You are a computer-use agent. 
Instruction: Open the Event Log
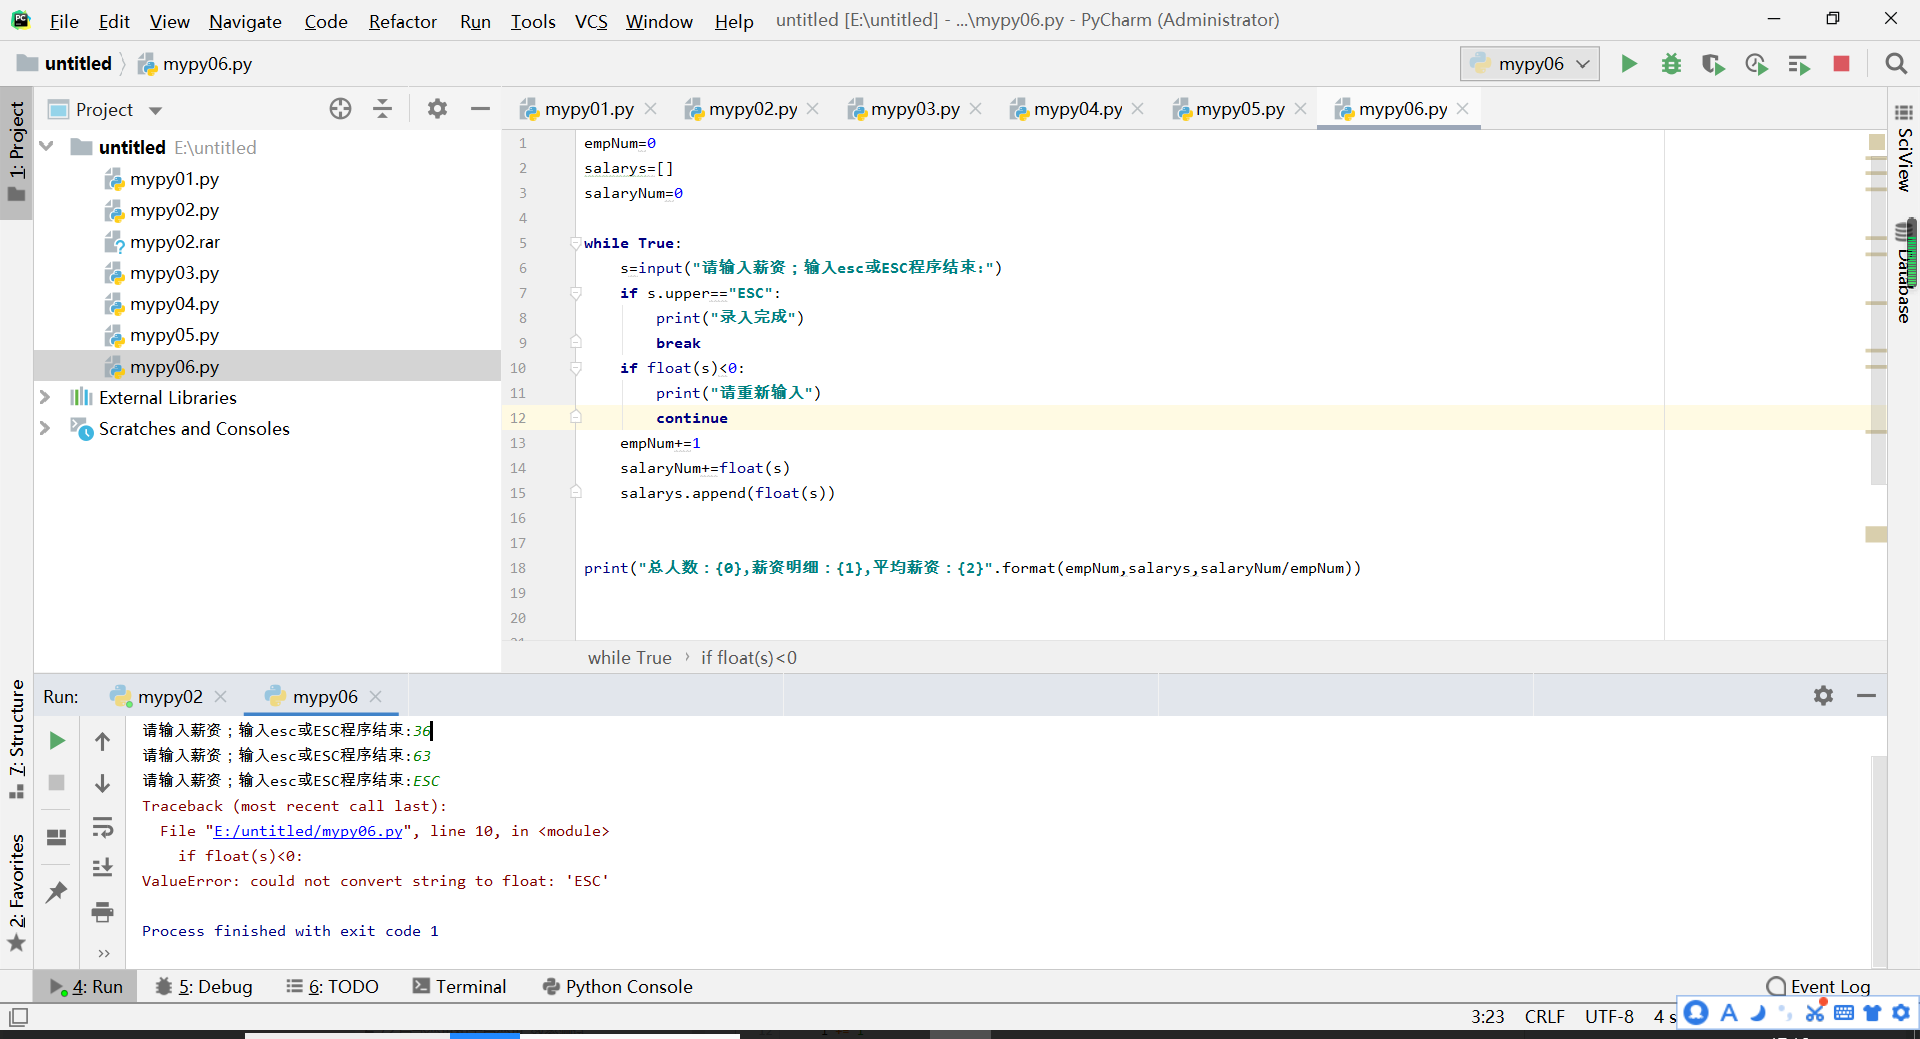[x=1818, y=987]
